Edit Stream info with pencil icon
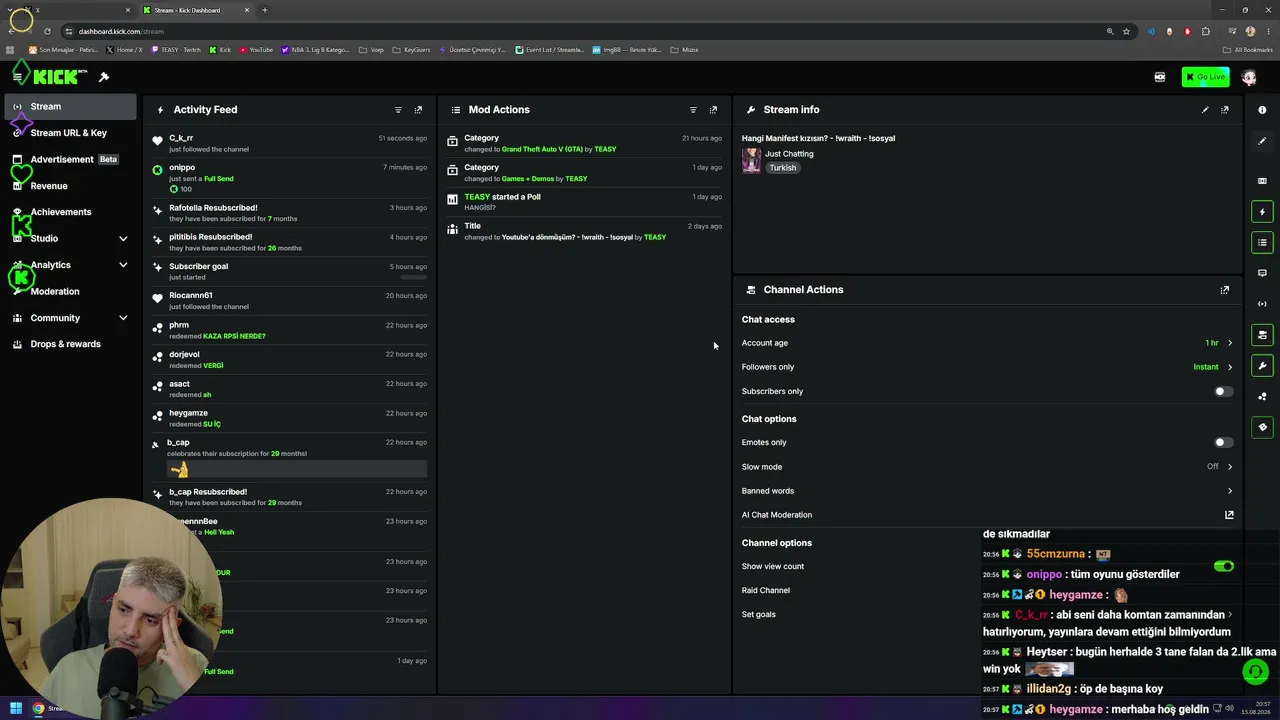 [x=1205, y=110]
